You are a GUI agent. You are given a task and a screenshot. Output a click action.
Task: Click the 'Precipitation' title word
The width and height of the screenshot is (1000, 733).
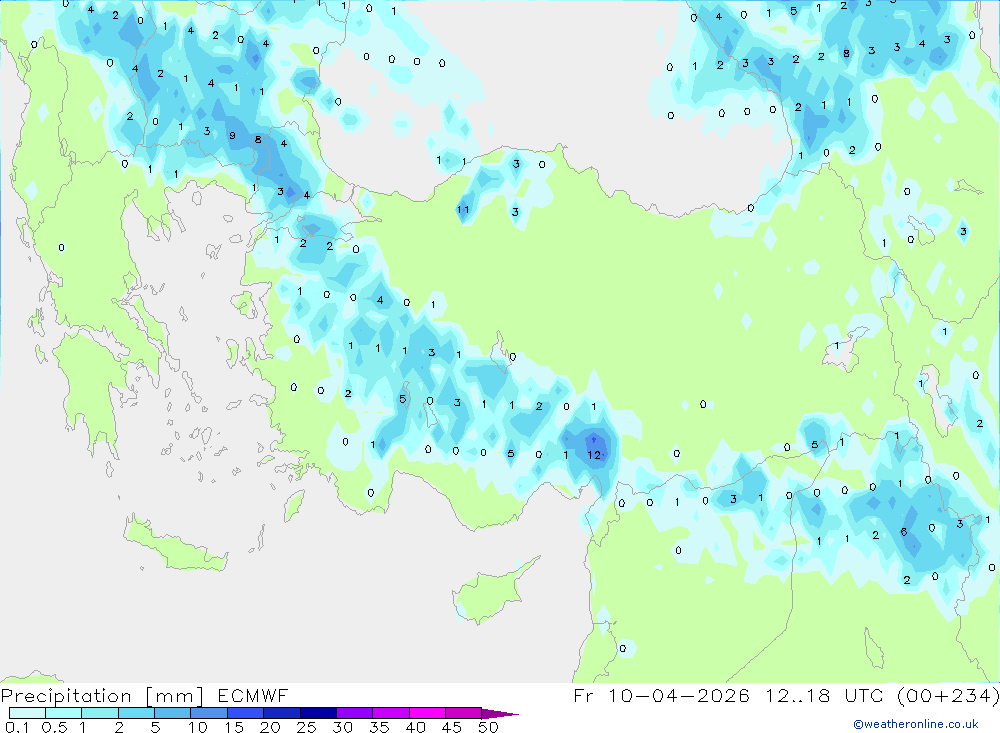(x=66, y=695)
